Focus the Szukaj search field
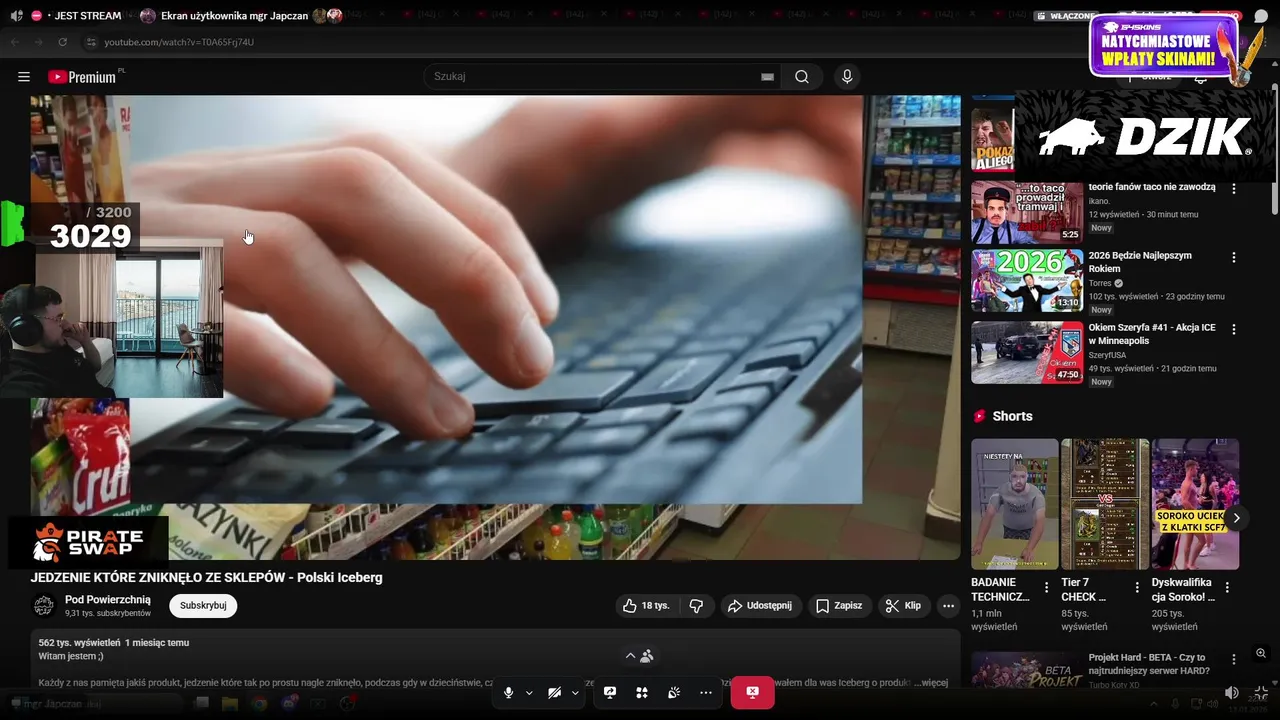The width and height of the screenshot is (1280, 720). (x=600, y=77)
